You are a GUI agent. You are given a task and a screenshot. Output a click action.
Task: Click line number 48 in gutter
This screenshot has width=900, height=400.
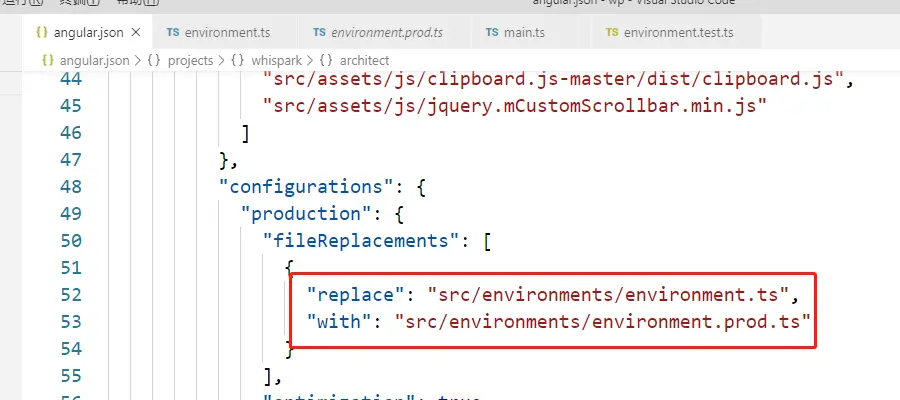point(71,187)
